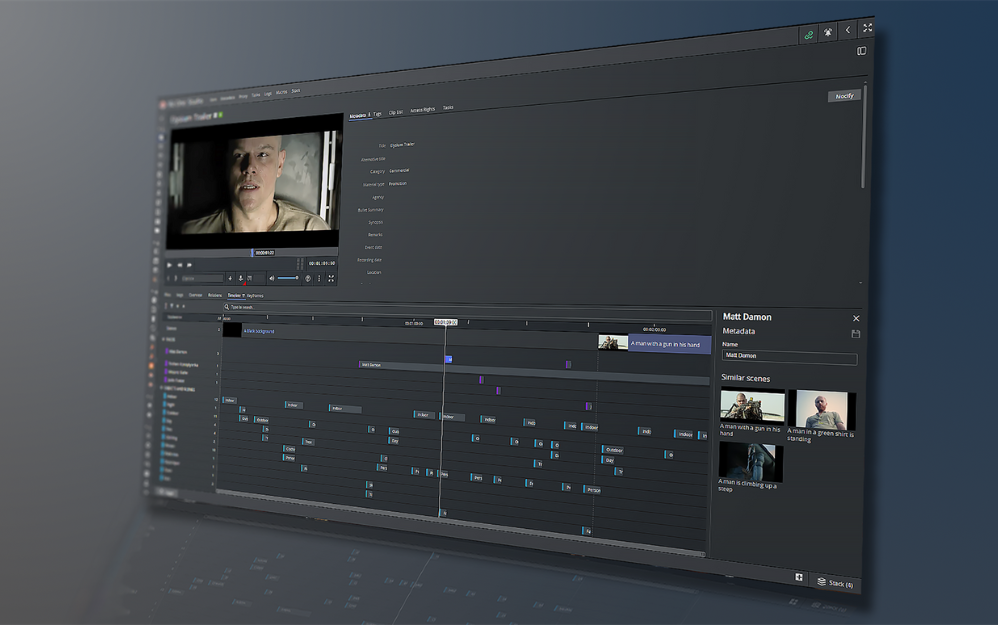Viewport: 998px width, 625px height.
Task: Click the speaker volume icon in player
Action: point(271,278)
